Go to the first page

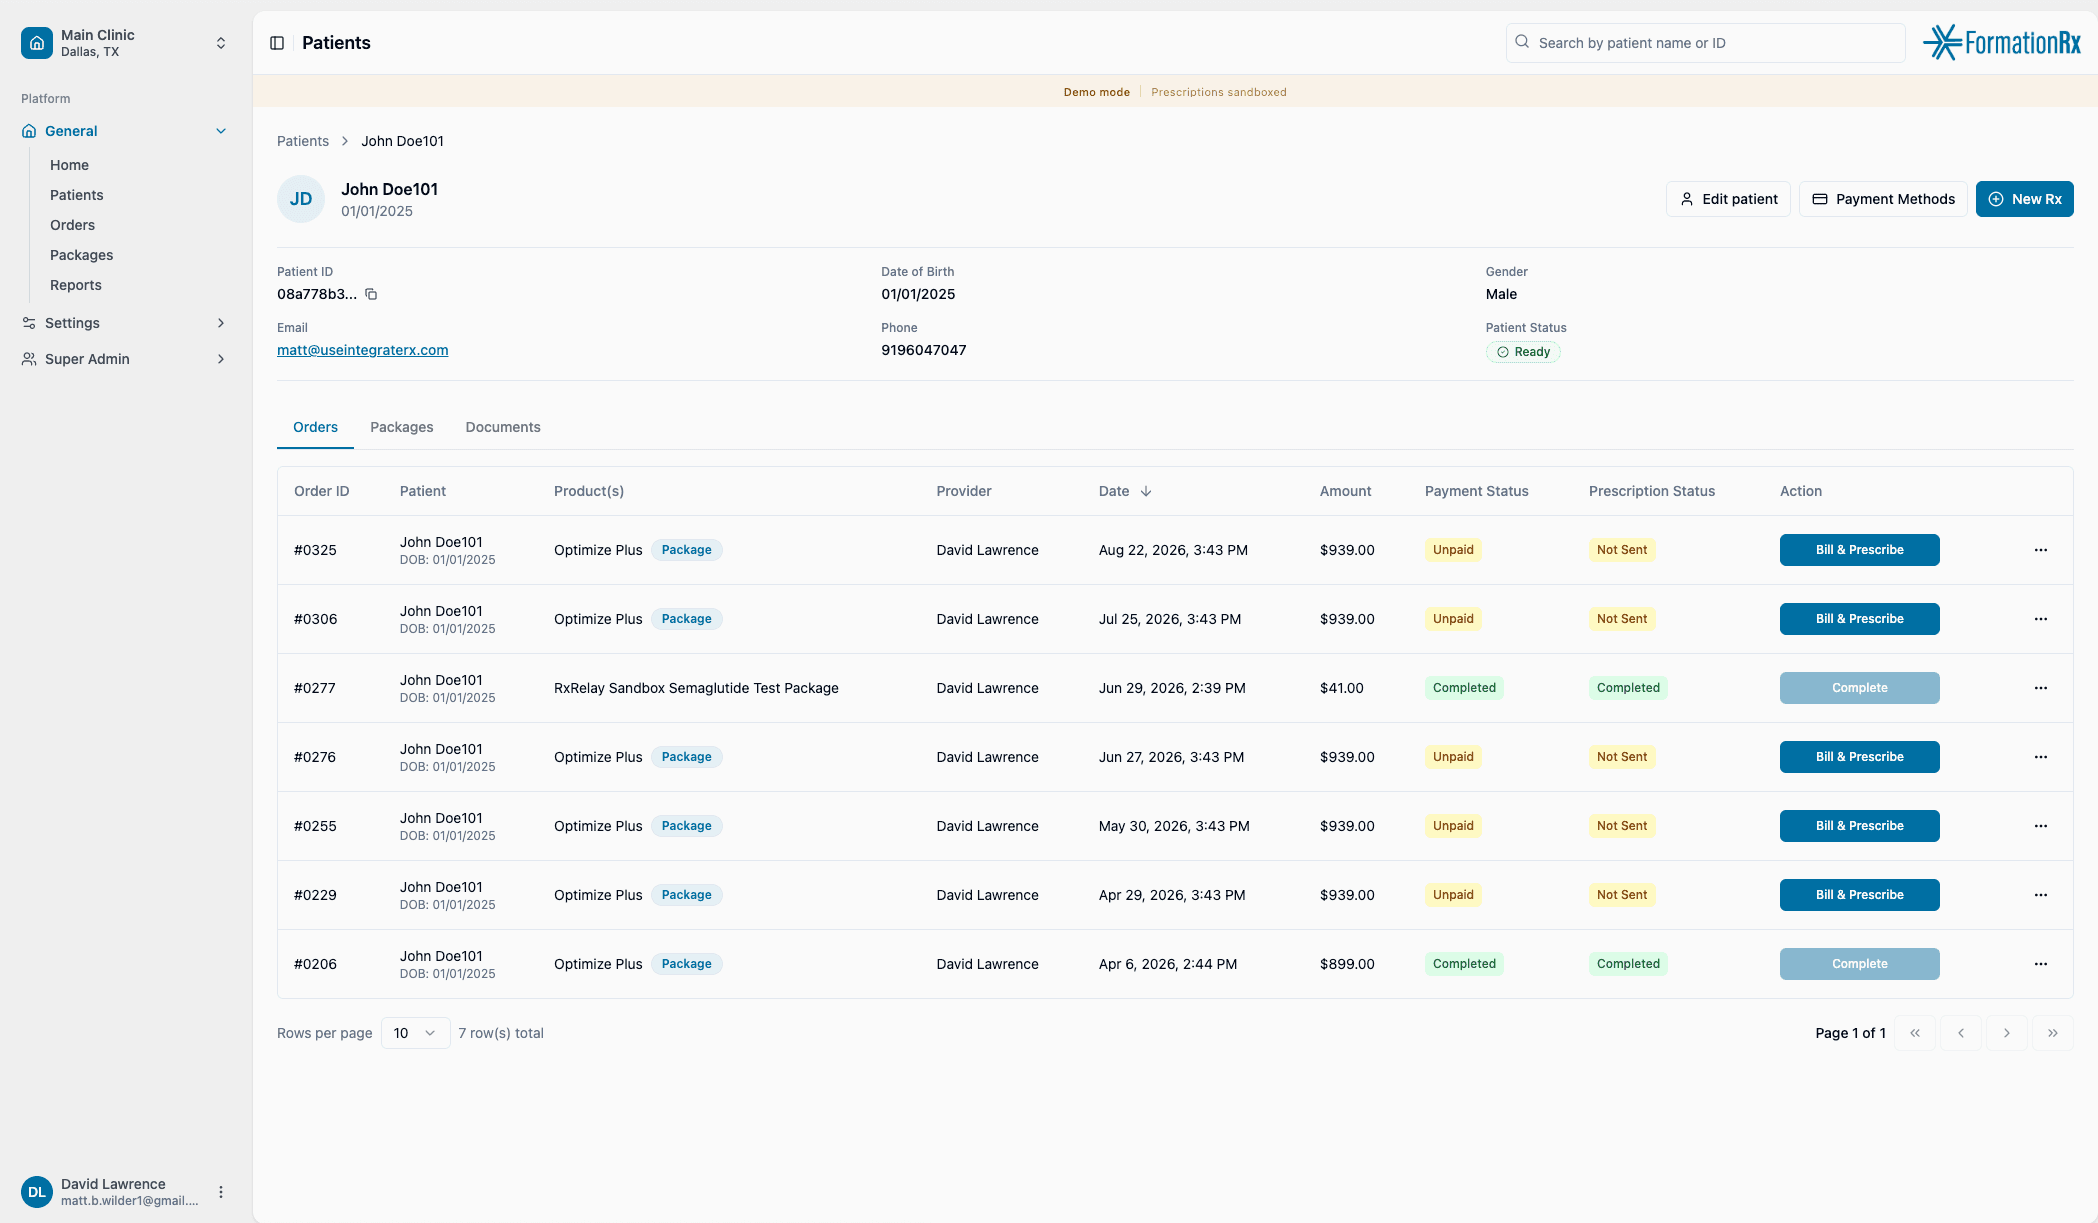point(1915,1033)
